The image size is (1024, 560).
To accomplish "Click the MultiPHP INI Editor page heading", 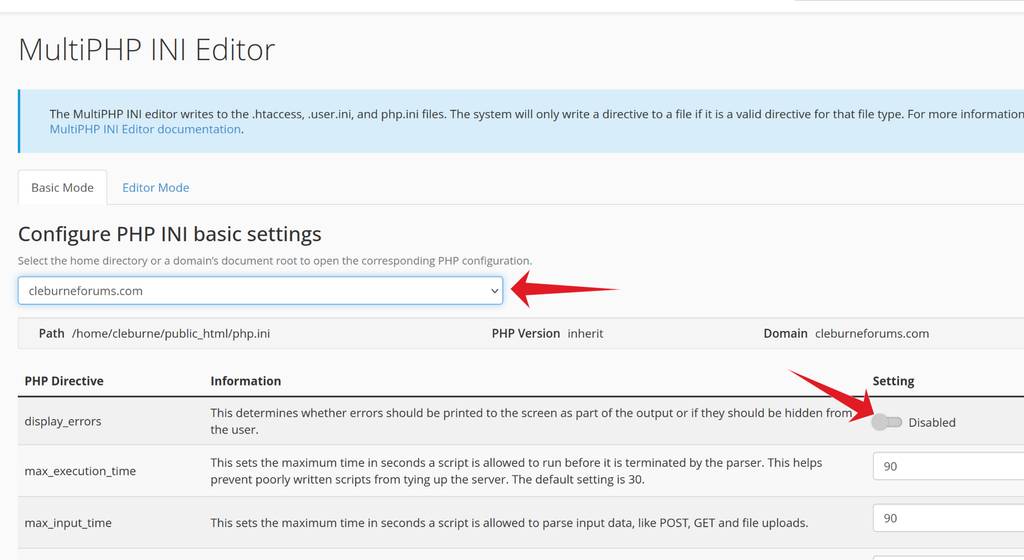I will coord(146,49).
